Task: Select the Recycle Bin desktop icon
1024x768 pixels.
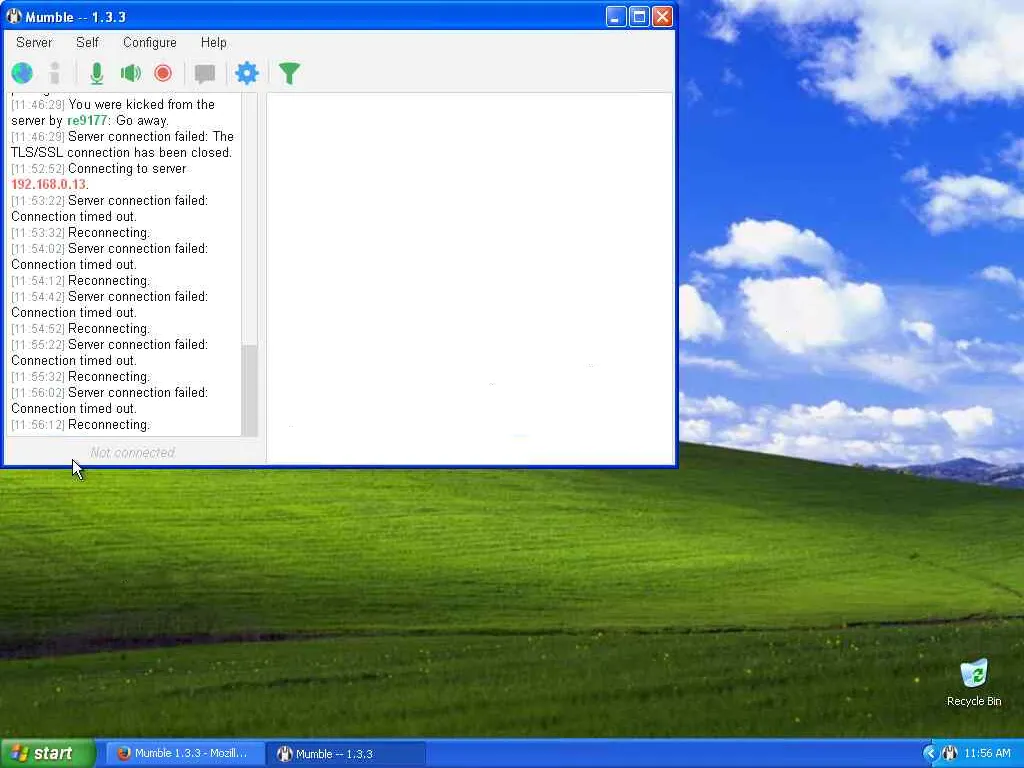Action: [x=974, y=683]
